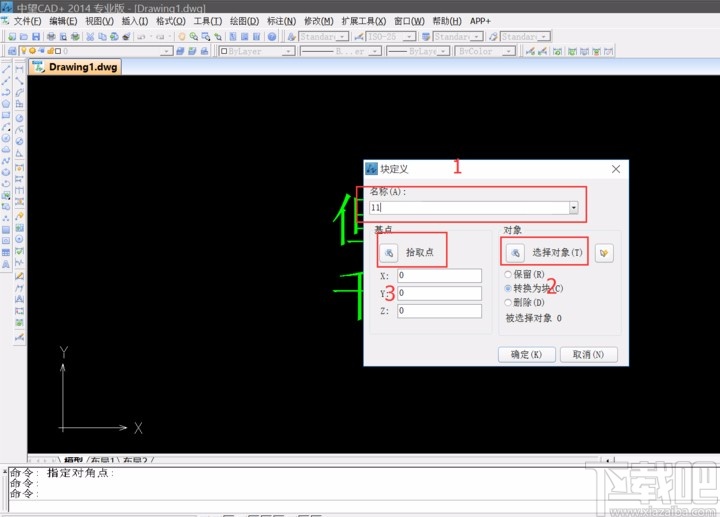Select the Revision Cloud tool
The image size is (720, 517).
click(6, 150)
